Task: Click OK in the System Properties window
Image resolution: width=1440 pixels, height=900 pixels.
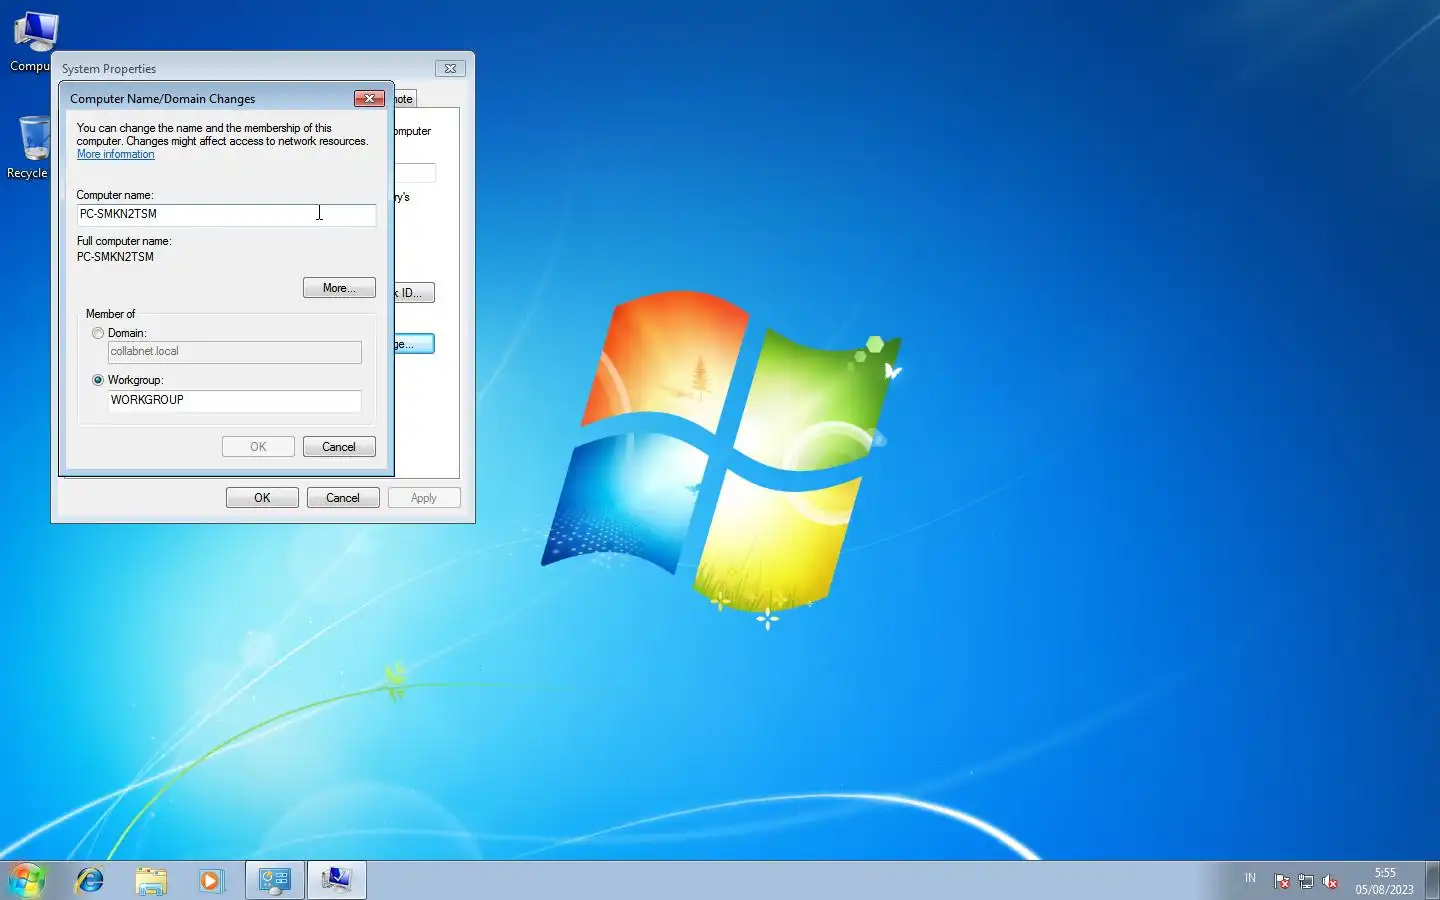Action: click(x=262, y=498)
